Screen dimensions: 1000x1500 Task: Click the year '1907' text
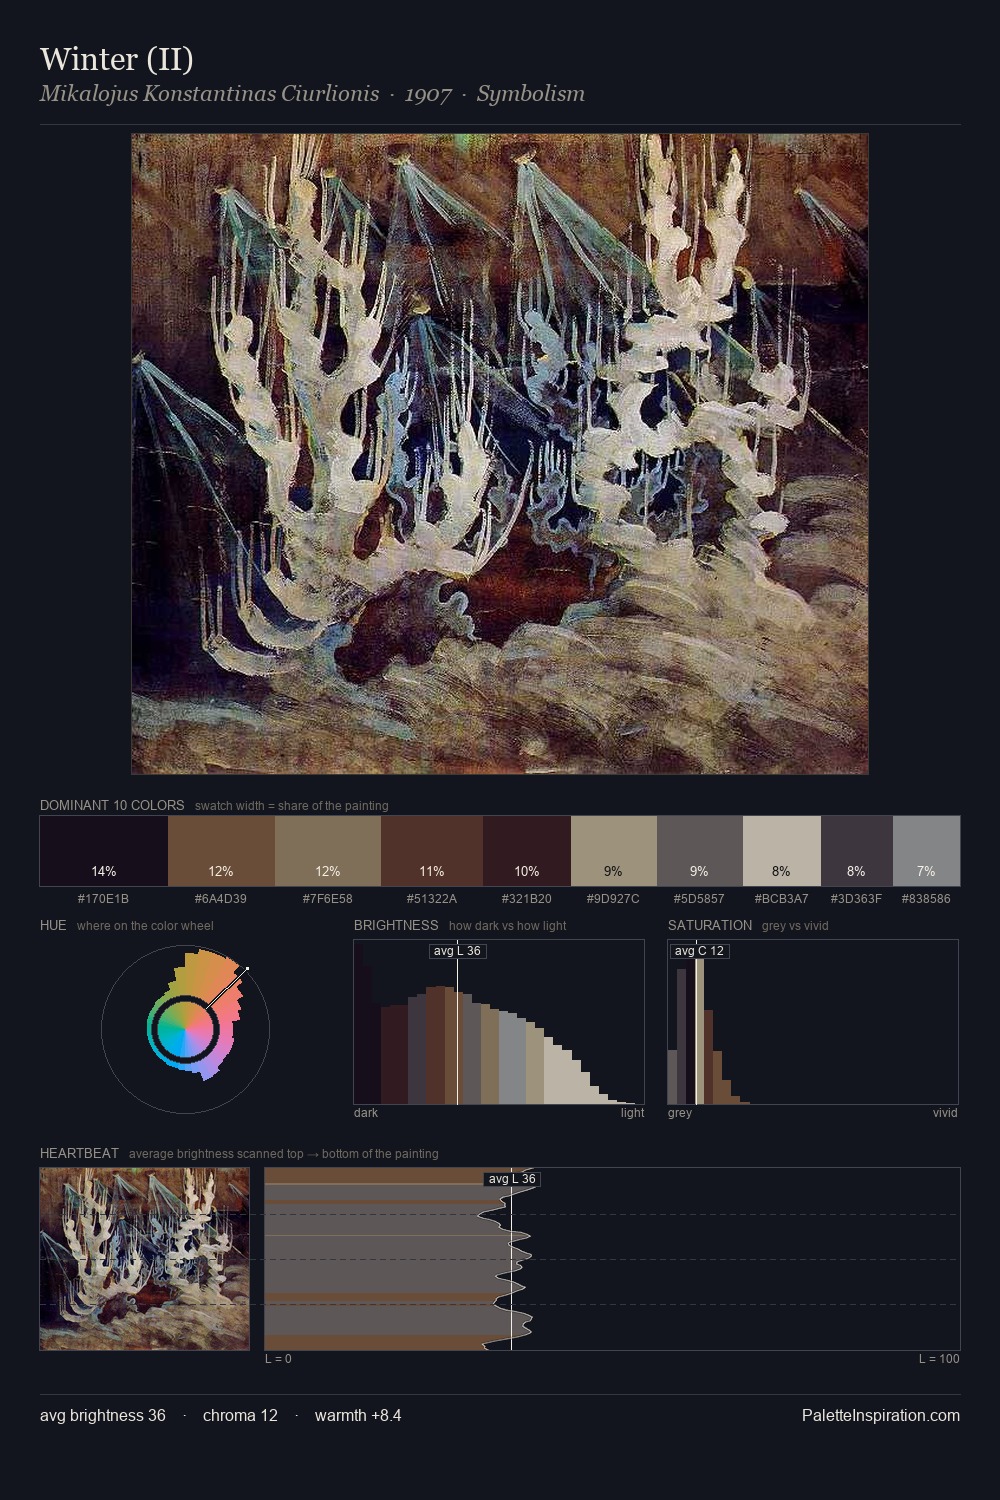[428, 94]
